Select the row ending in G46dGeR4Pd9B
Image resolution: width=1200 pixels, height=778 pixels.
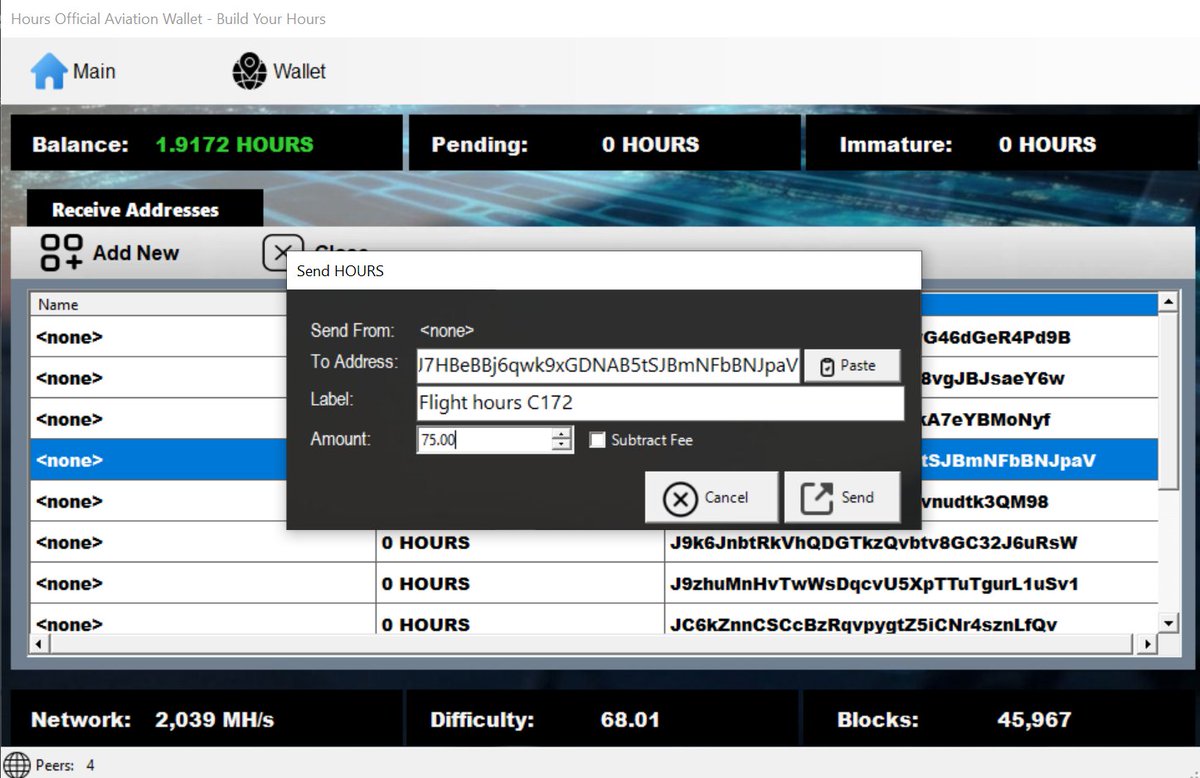(1040, 337)
